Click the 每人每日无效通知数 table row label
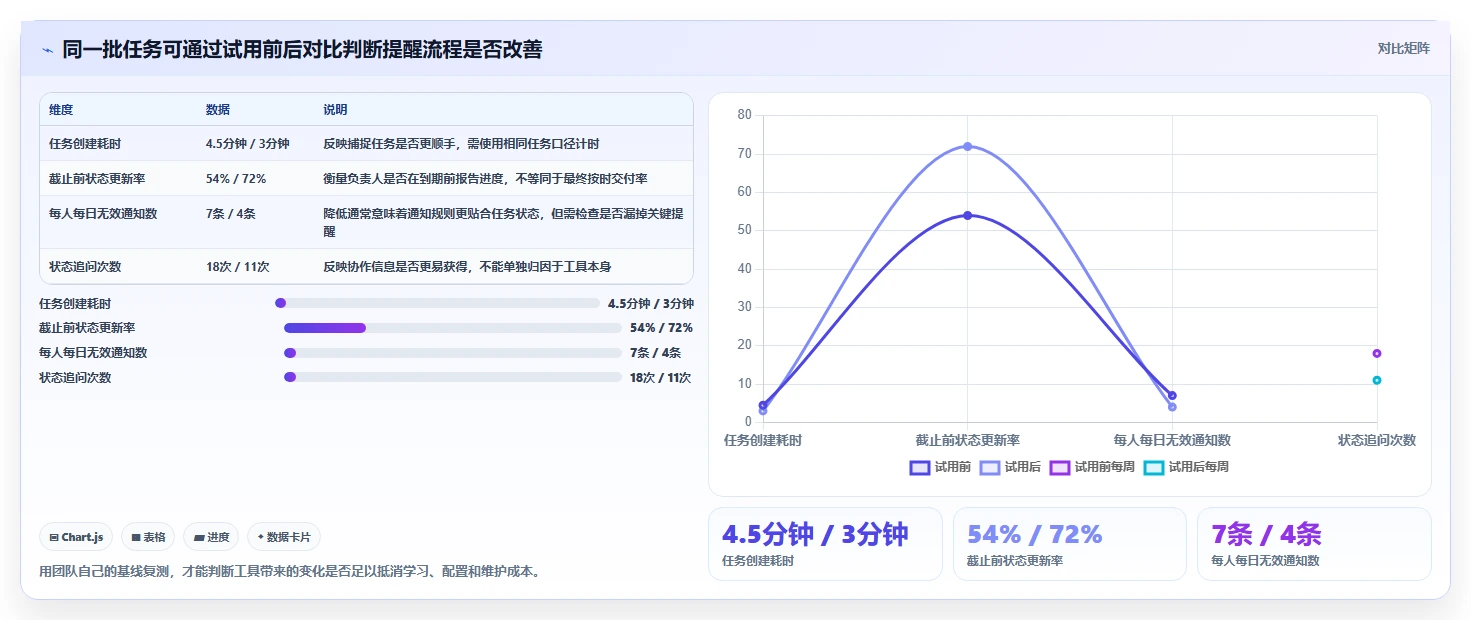Screen dimensions: 1471x620 (103, 214)
